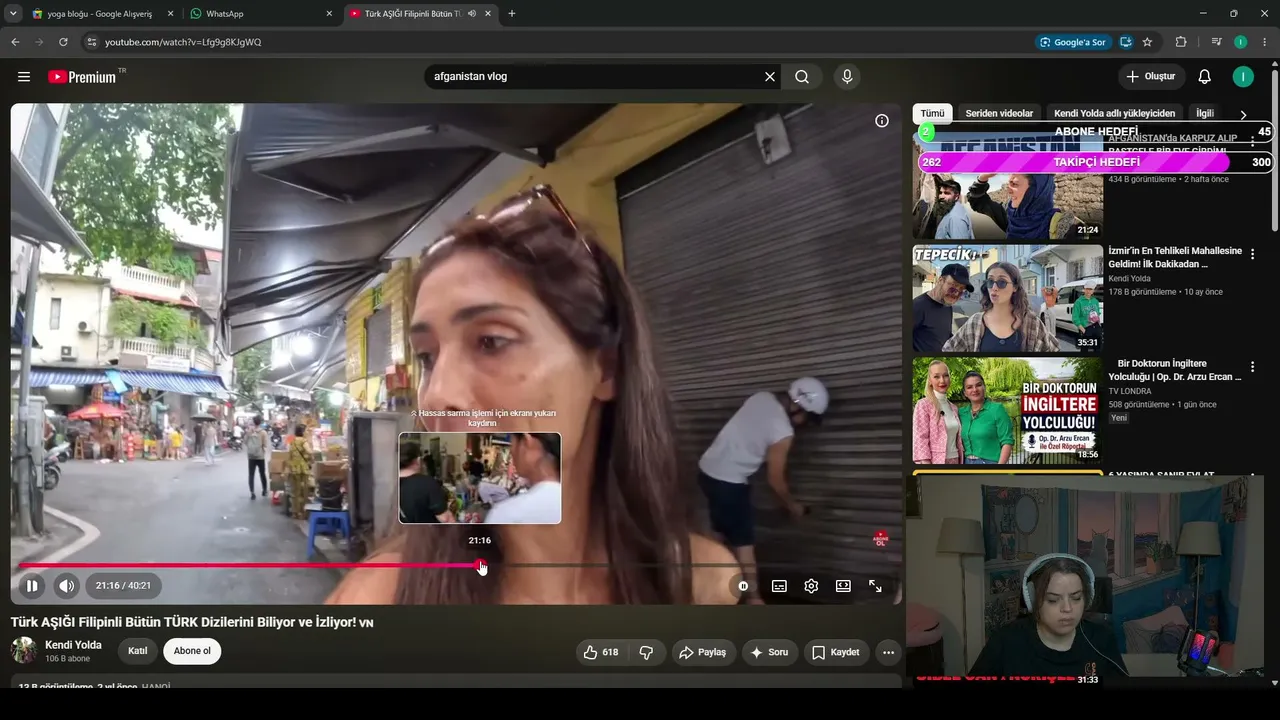
Task: Save the video with Kaydet
Action: coord(835,652)
